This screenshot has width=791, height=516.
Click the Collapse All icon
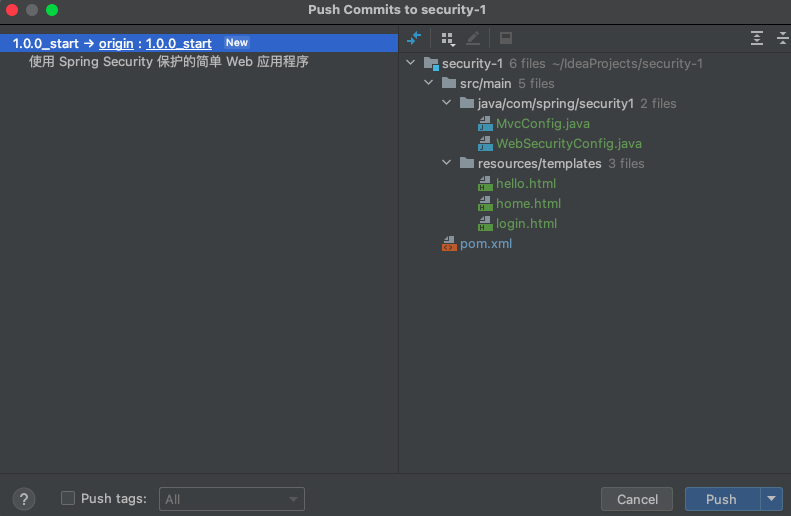pos(782,38)
